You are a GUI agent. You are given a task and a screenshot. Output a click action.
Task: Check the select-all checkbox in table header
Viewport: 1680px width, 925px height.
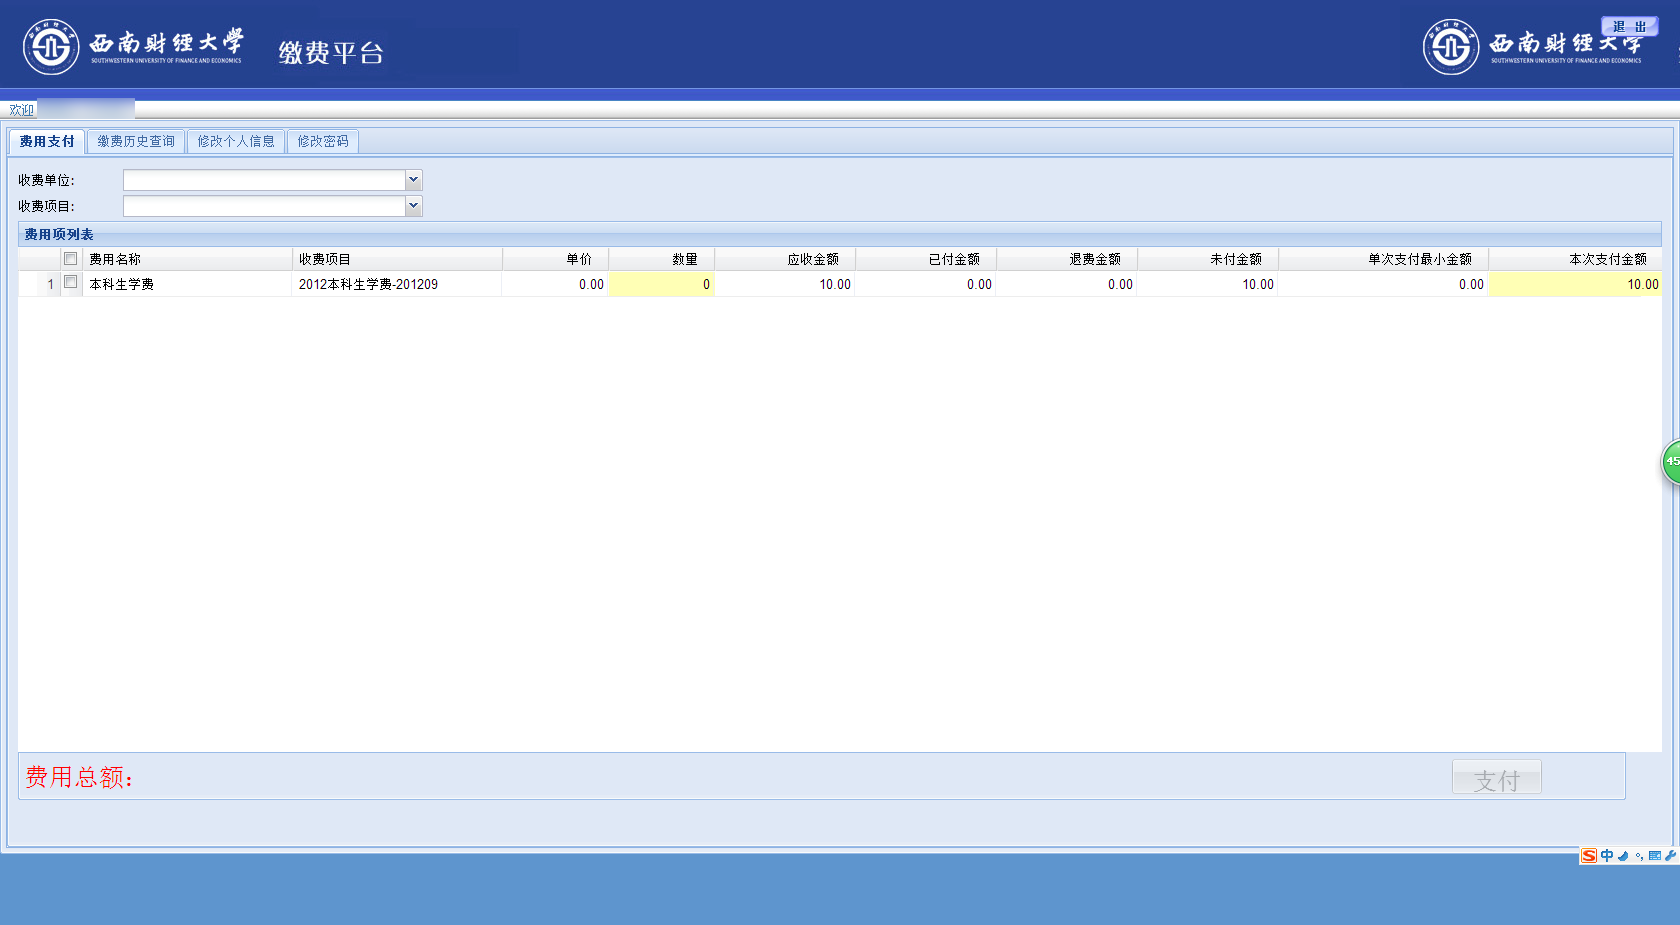click(x=71, y=259)
